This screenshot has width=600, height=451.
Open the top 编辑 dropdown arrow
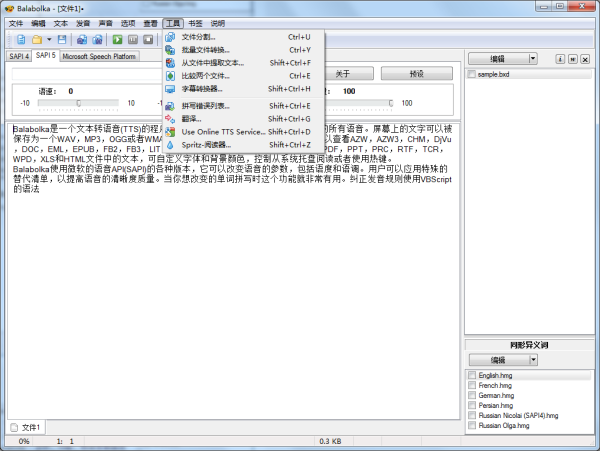point(533,59)
